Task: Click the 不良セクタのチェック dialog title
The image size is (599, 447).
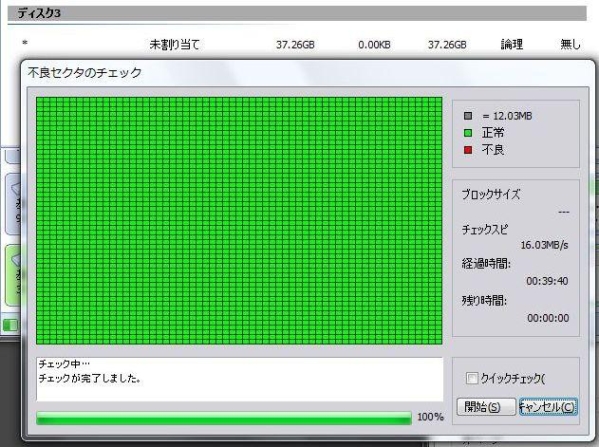Action: 85,72
